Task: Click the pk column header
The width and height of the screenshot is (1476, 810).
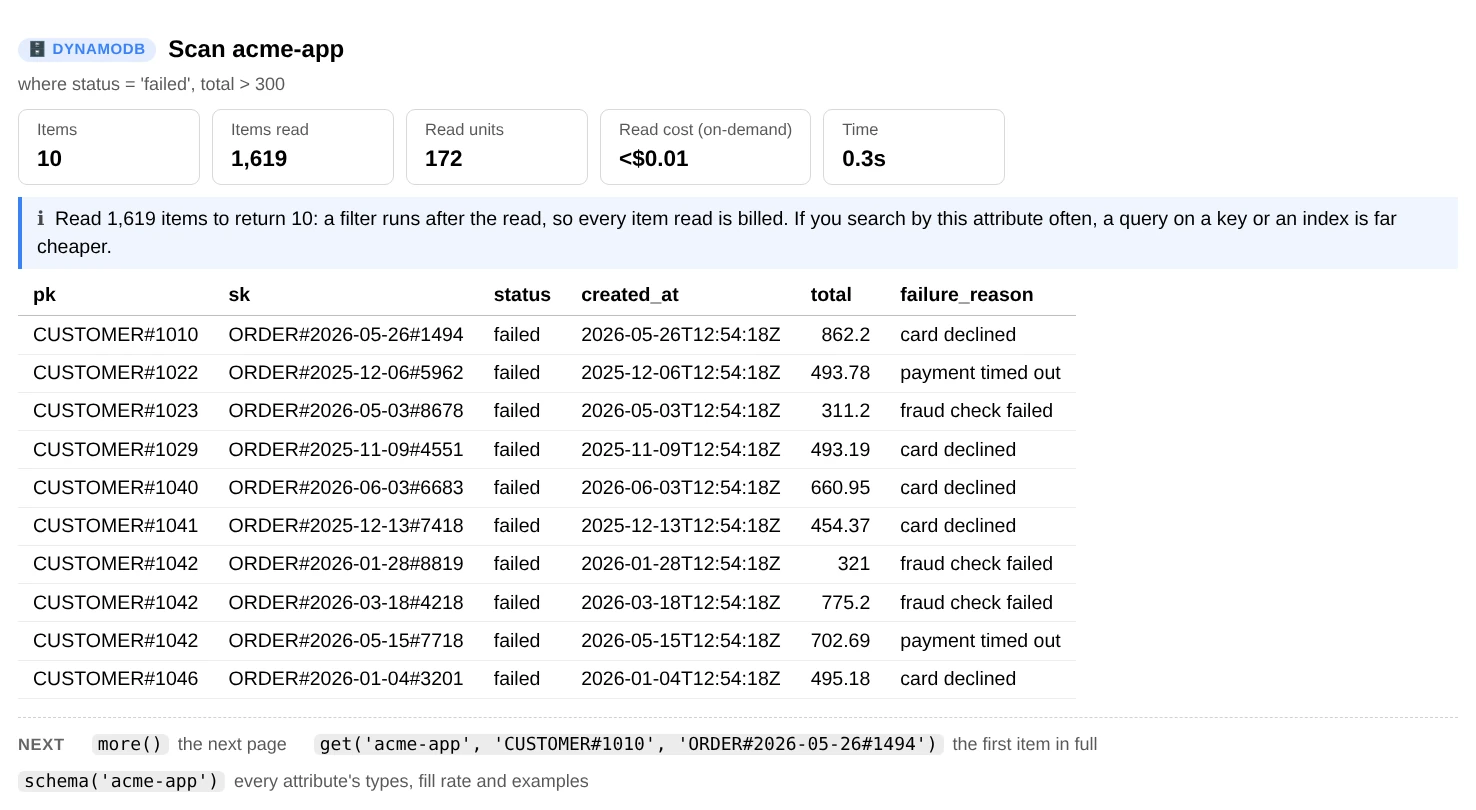Action: click(x=44, y=295)
